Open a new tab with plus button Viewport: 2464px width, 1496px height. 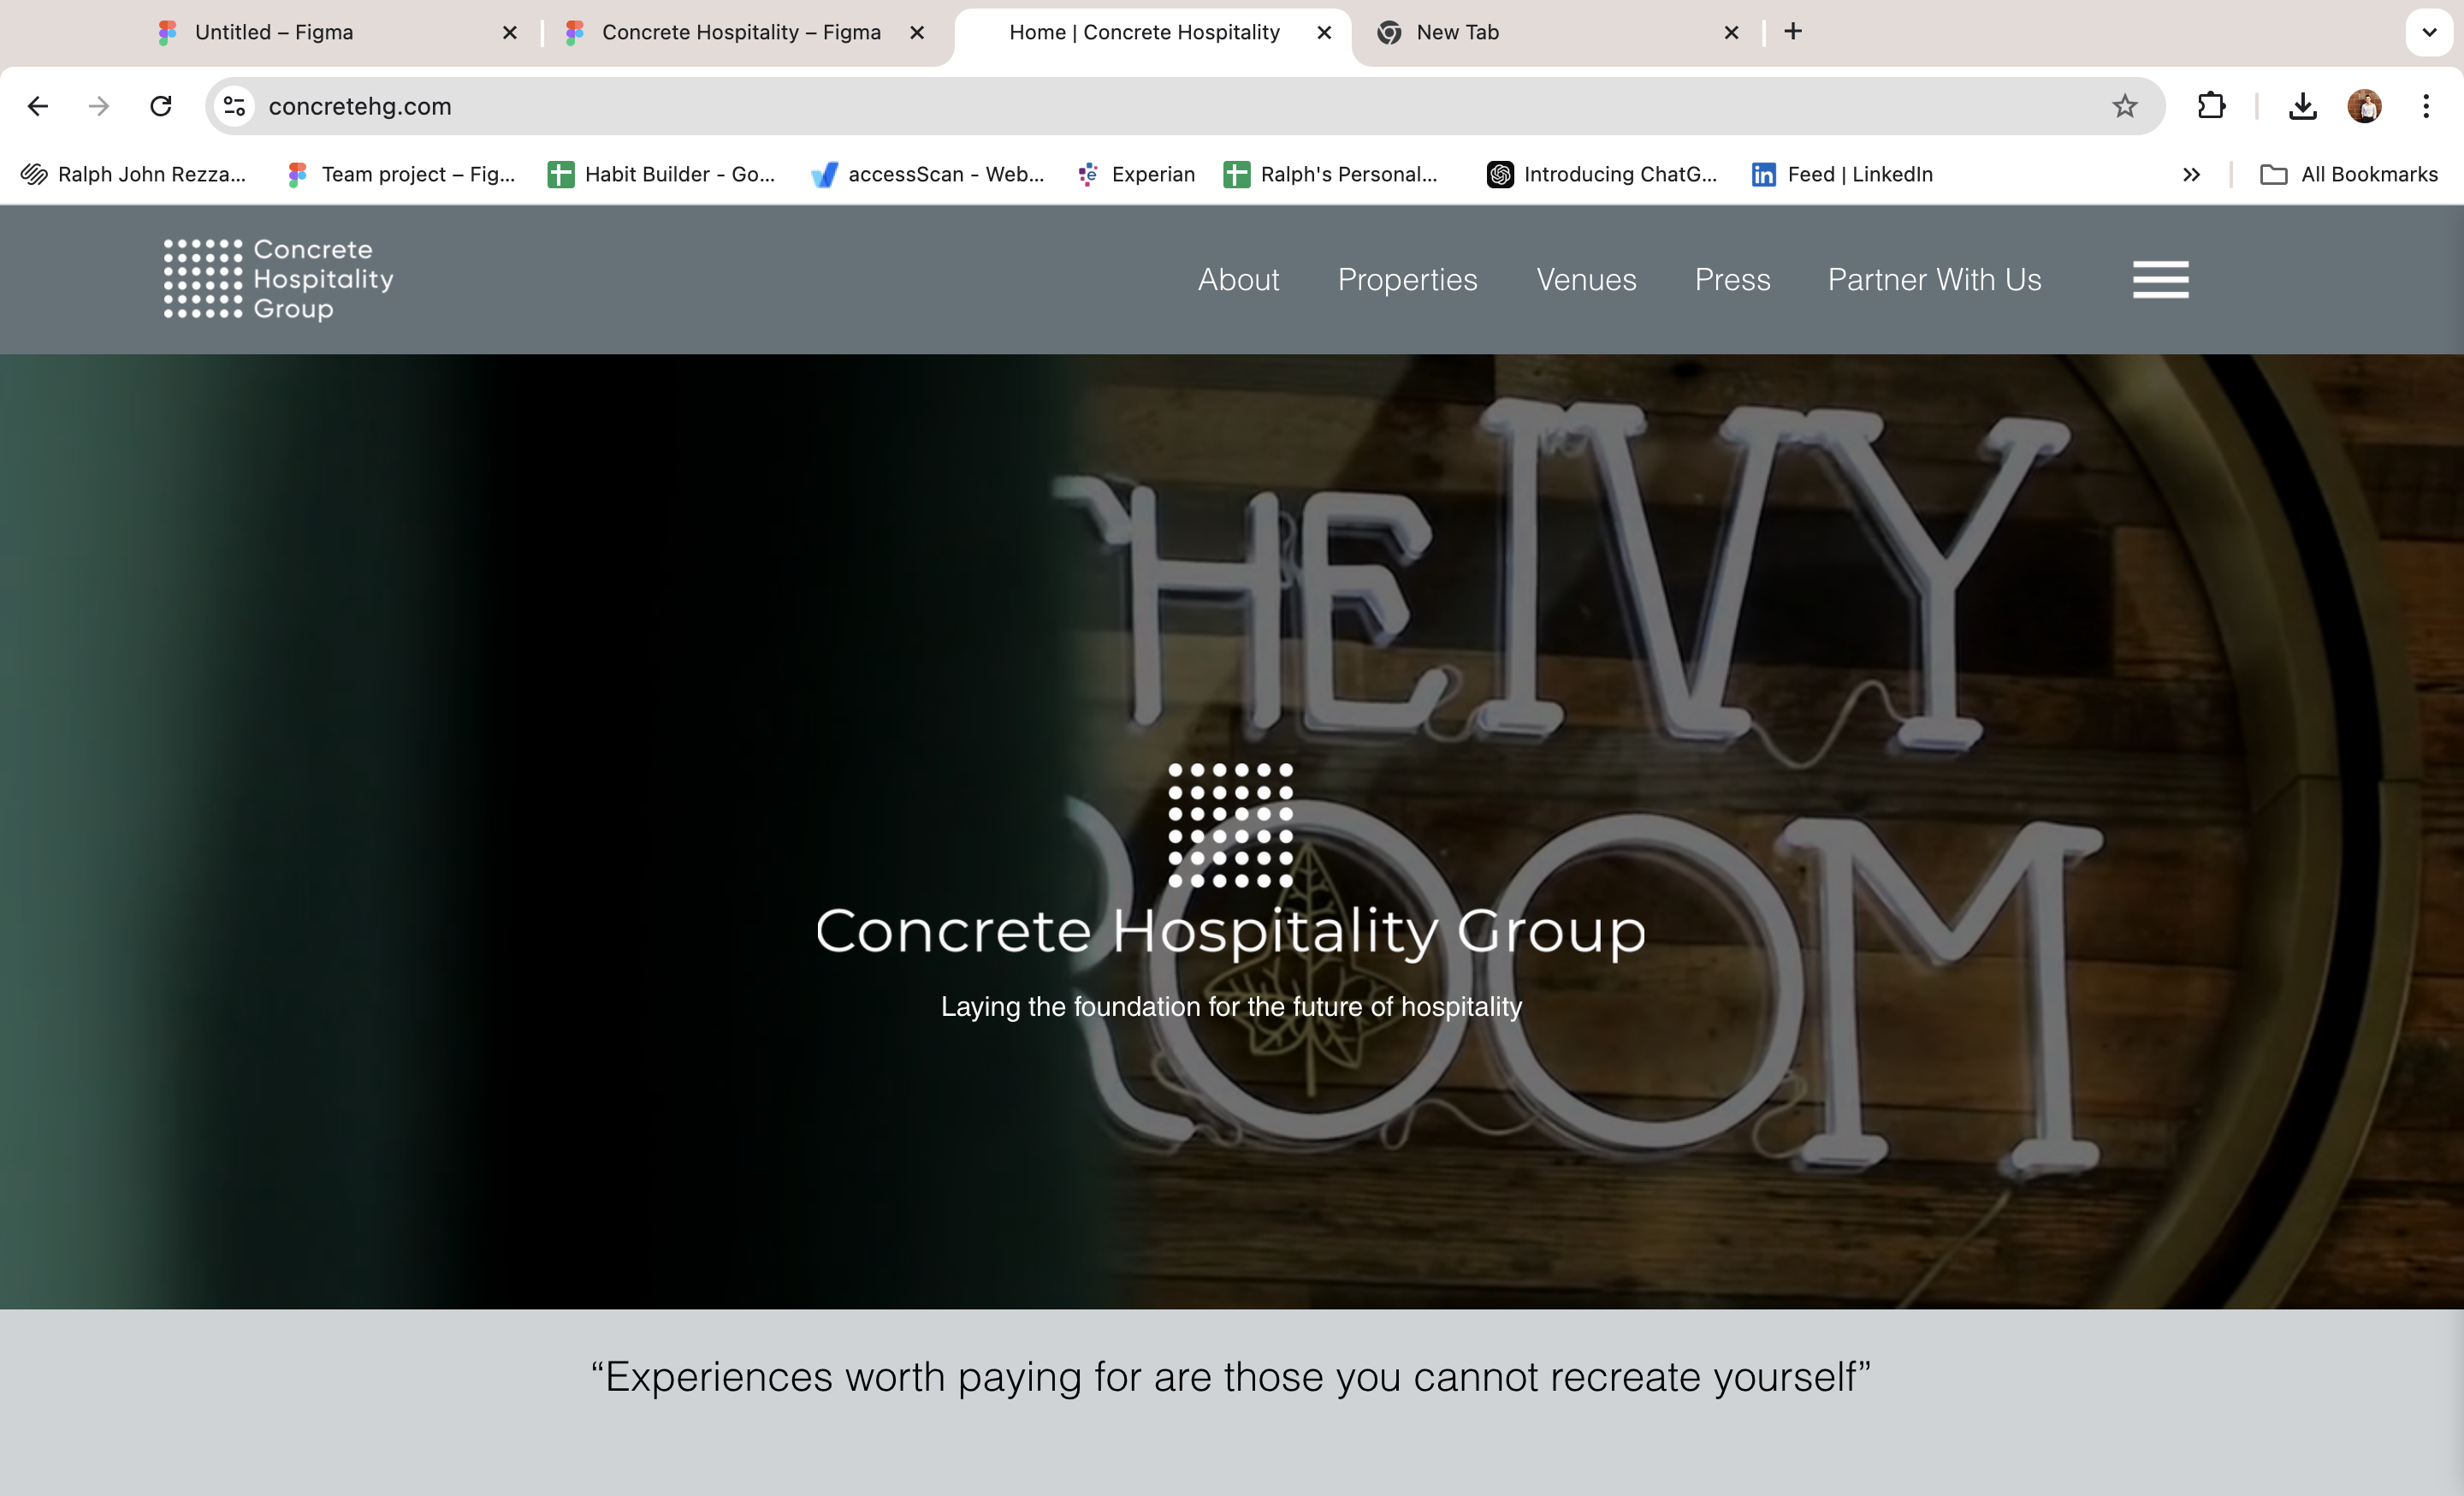coord(1793,32)
